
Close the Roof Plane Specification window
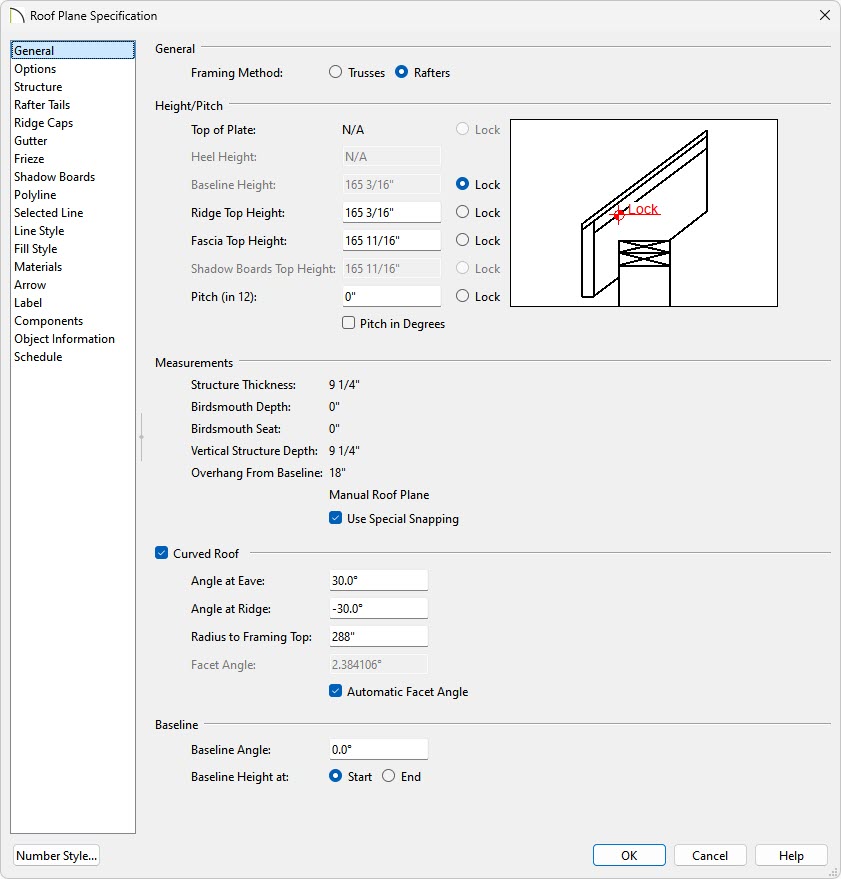point(825,15)
